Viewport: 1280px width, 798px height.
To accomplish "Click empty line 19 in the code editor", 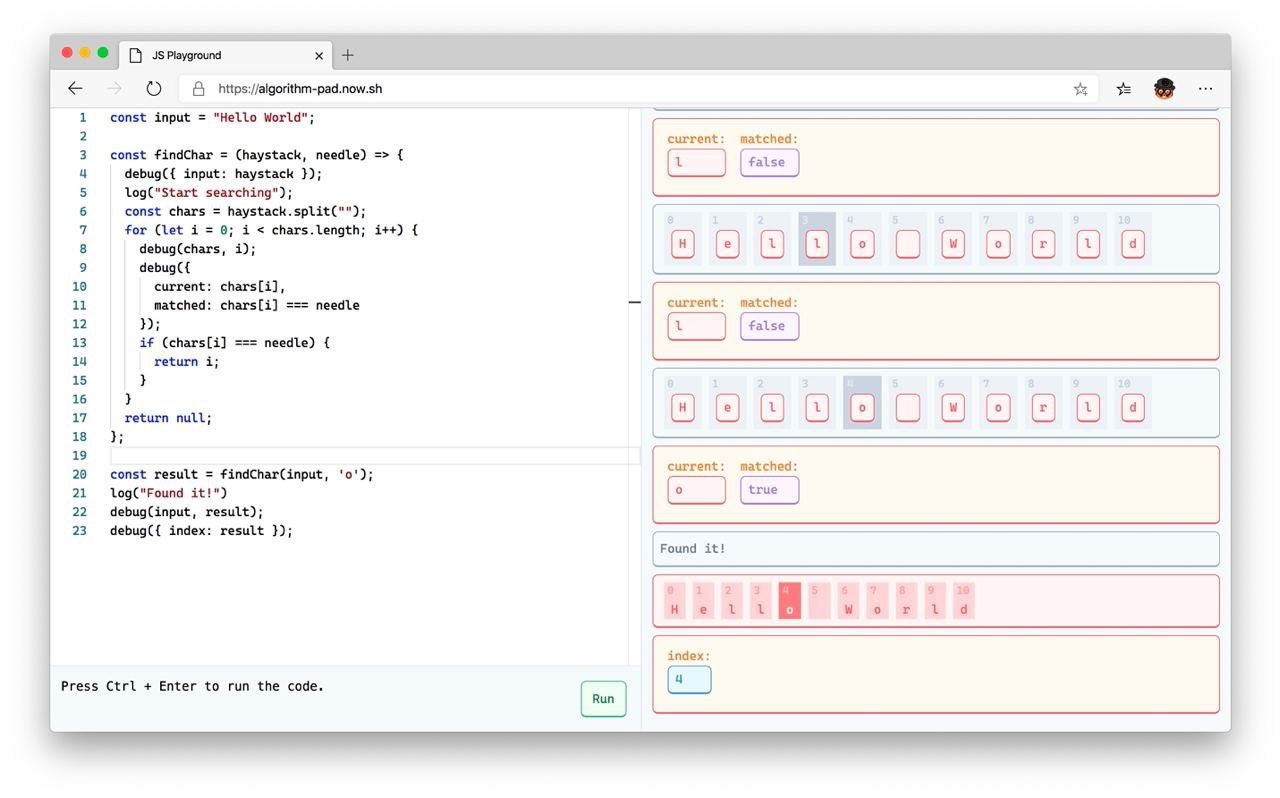I will tap(370, 456).
